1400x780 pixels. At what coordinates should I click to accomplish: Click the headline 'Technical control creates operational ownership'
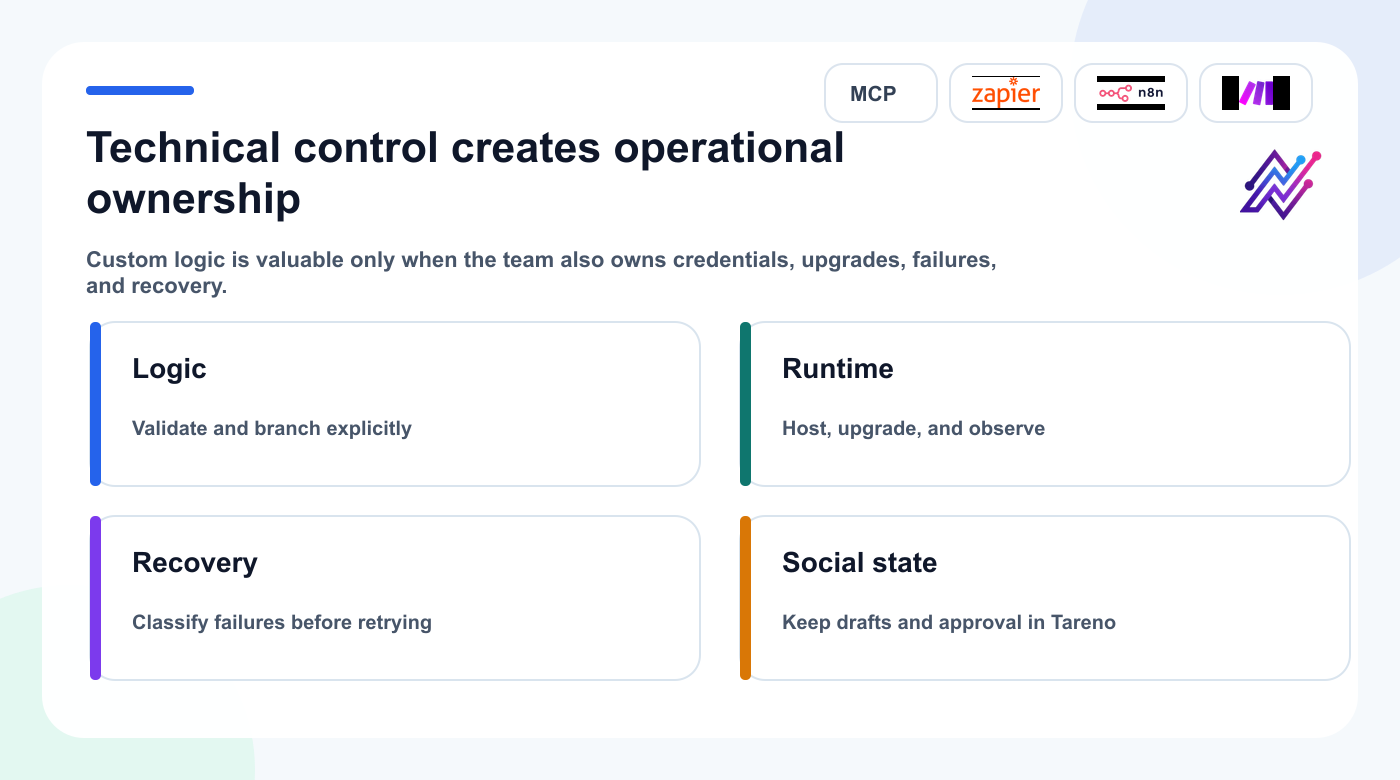coord(466,173)
